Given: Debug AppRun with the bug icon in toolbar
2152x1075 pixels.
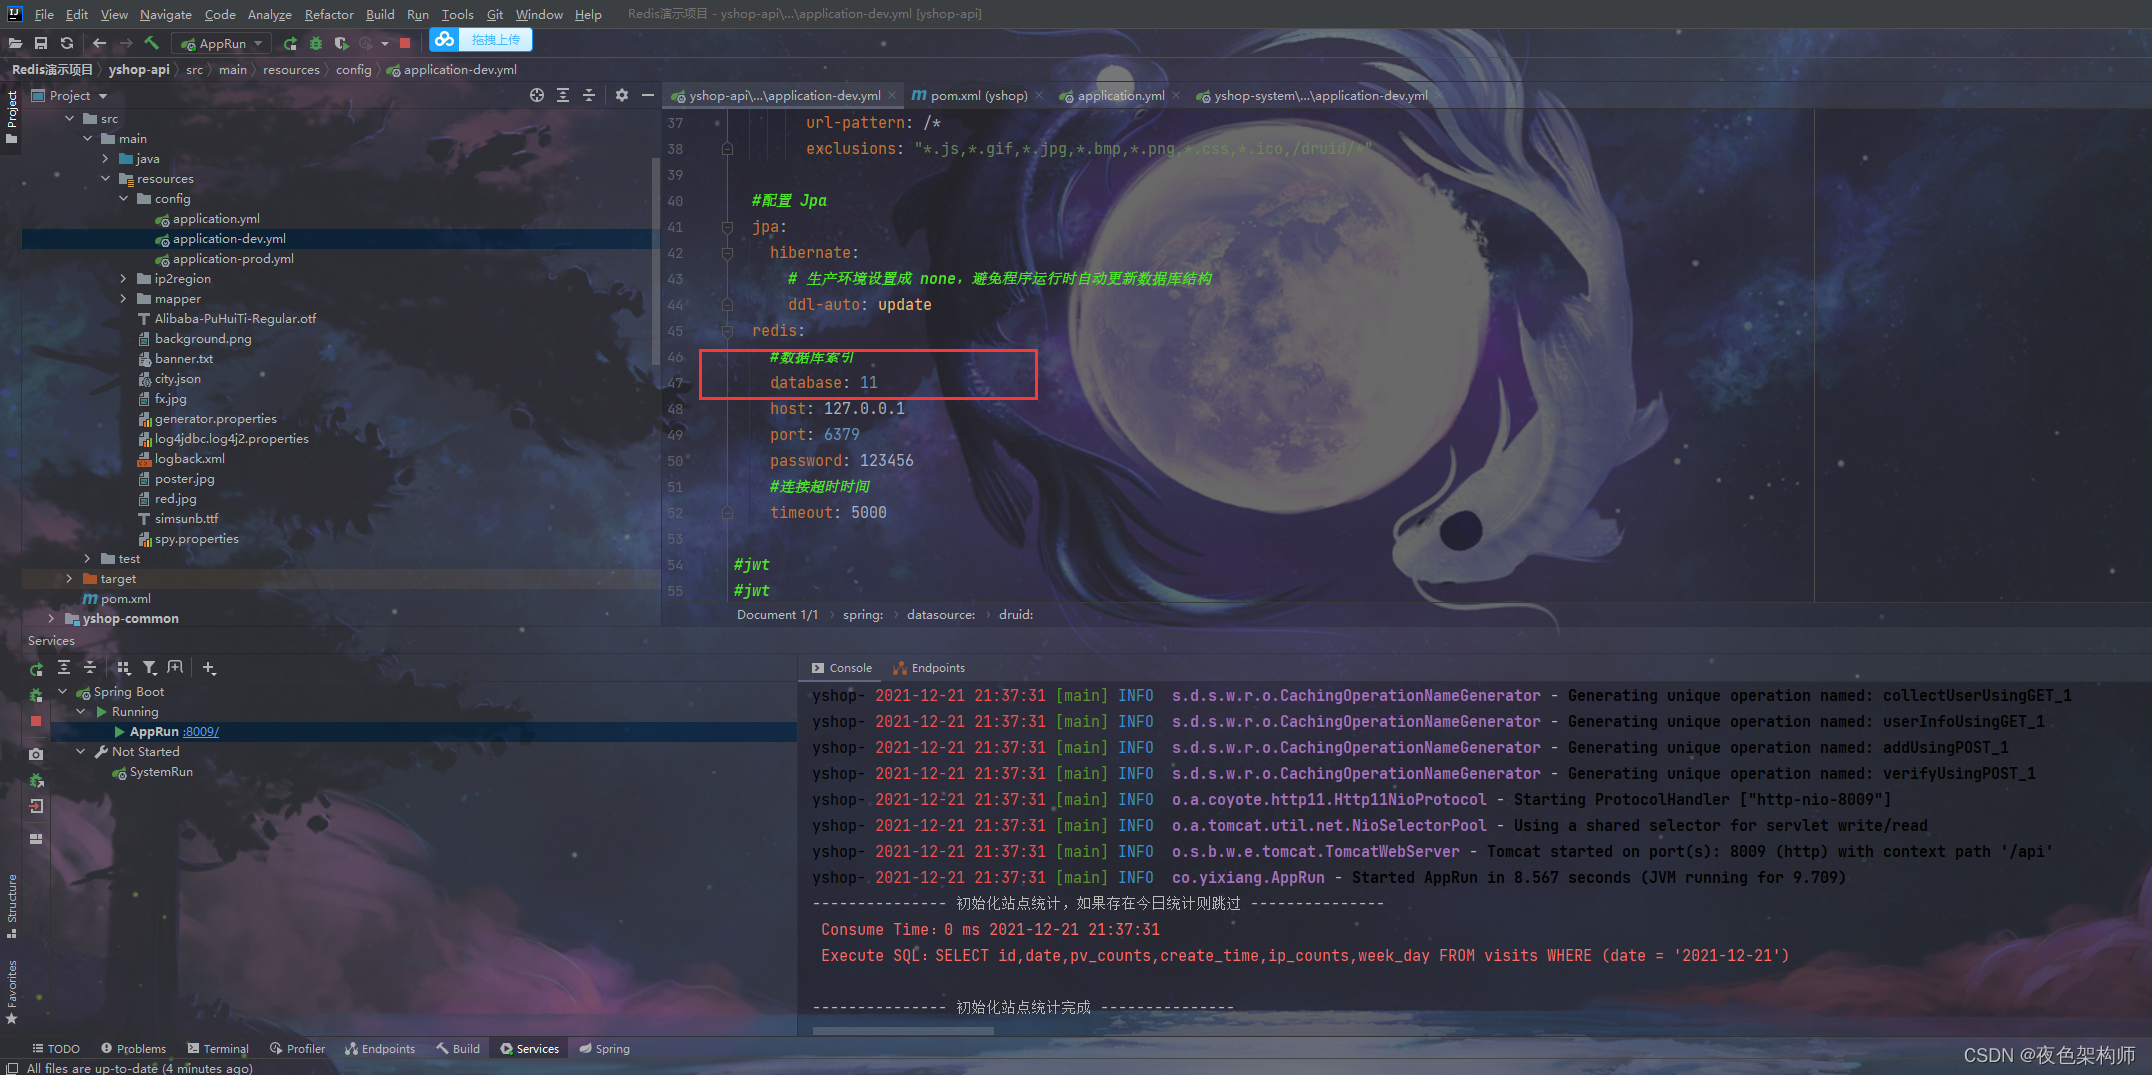Looking at the screenshot, I should 316,43.
